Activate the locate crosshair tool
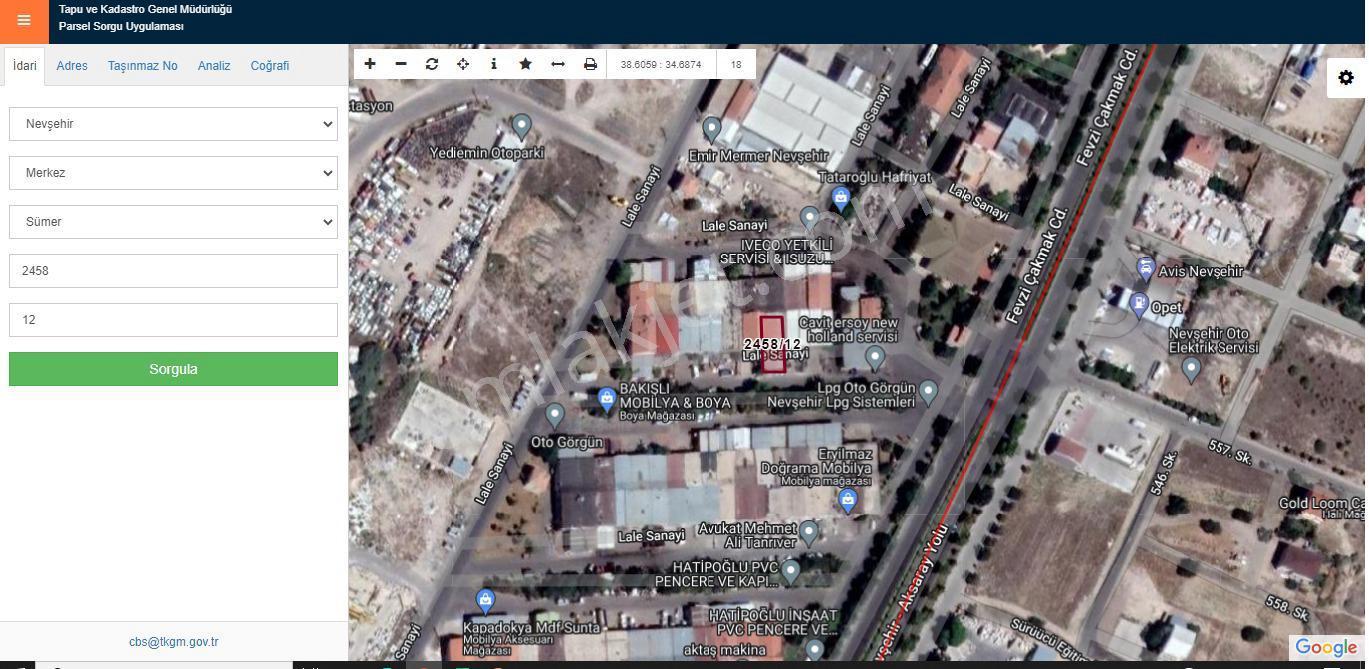 tap(463, 64)
